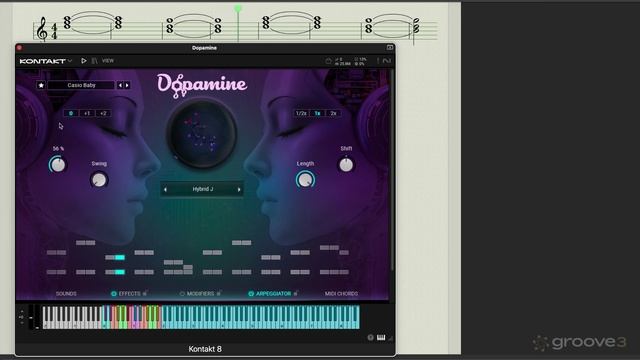Select octave 0 button
This screenshot has height=360, width=640.
click(x=71, y=113)
